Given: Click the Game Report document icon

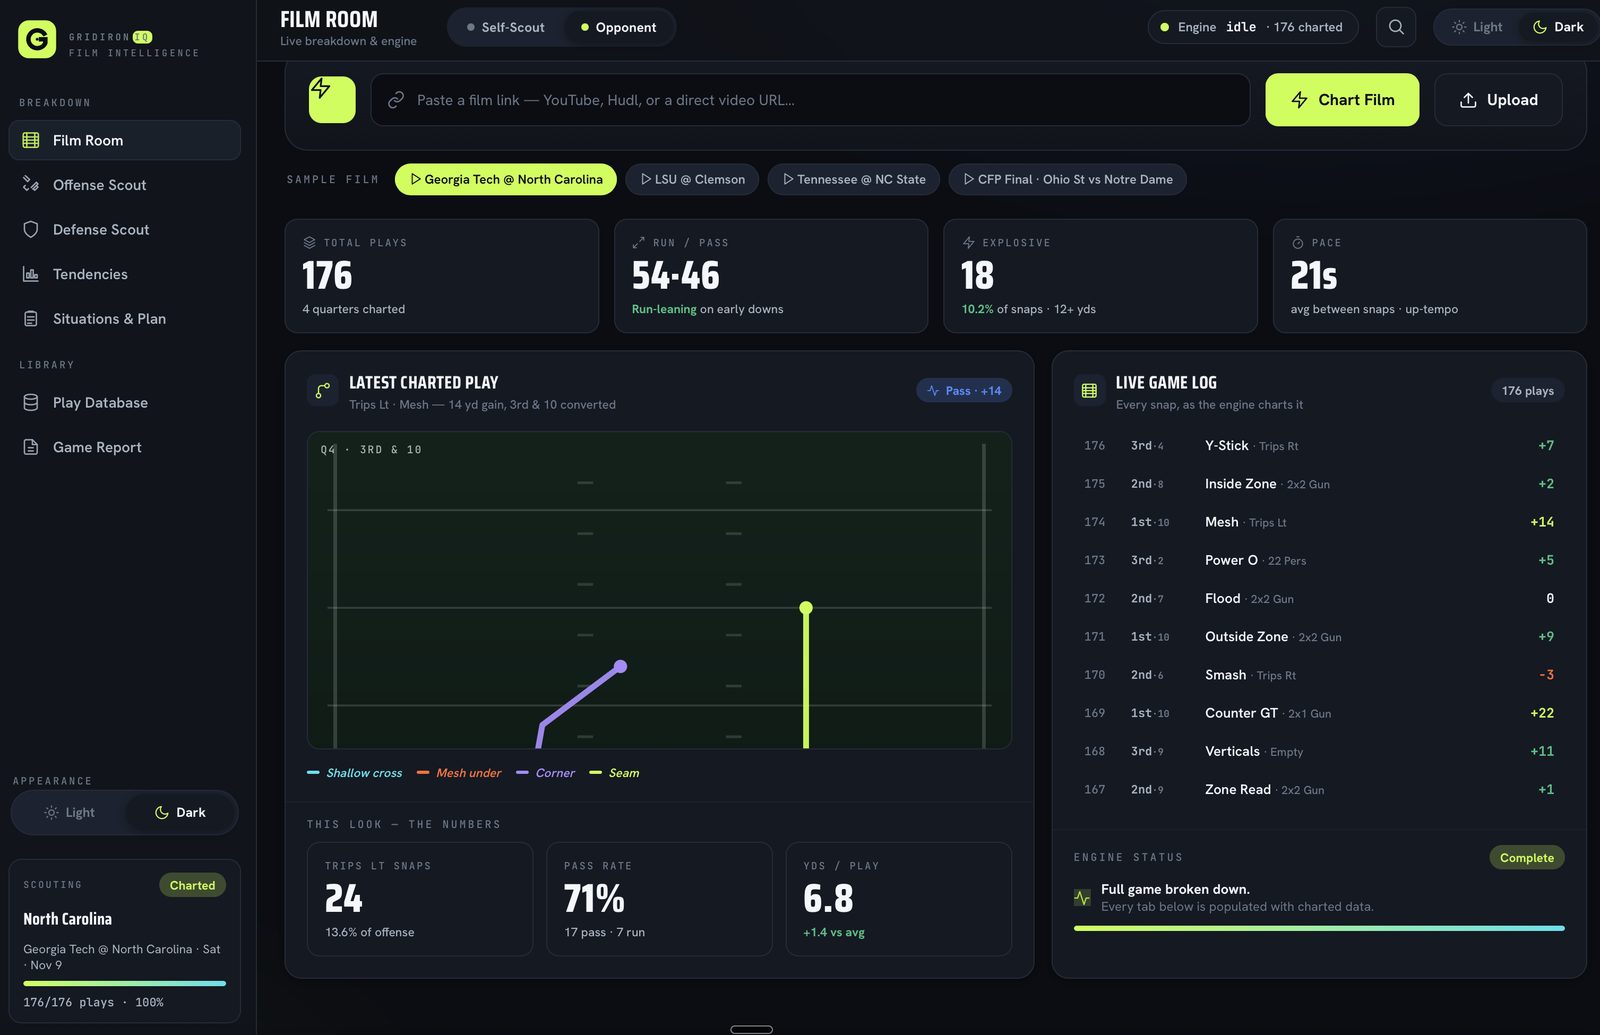Looking at the screenshot, I should [31, 447].
